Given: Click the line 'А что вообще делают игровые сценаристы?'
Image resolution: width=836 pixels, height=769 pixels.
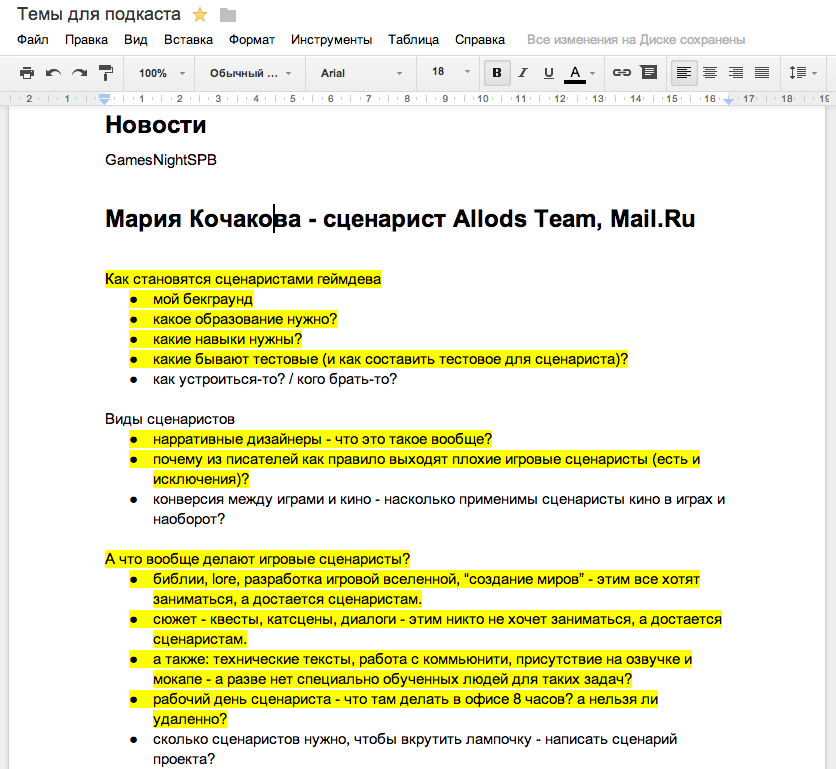Looking at the screenshot, I should coord(258,559).
